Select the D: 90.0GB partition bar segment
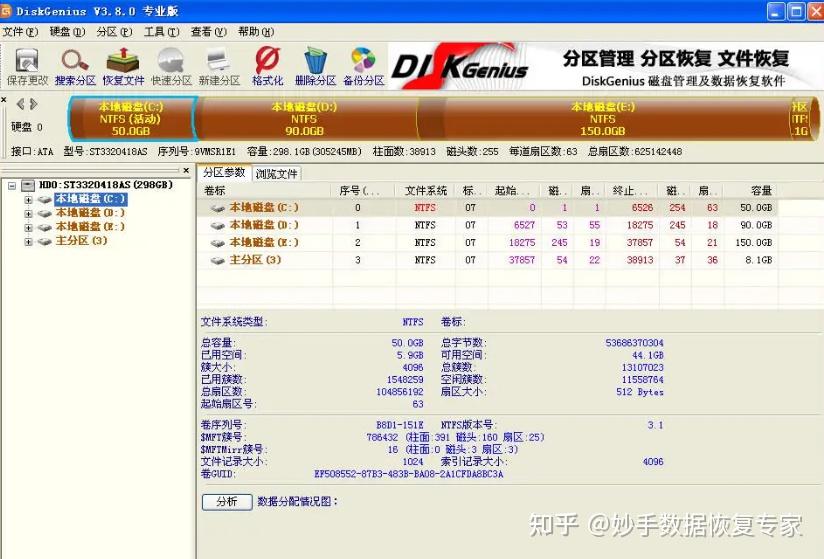Screen dimensions: 824x559 [x=307, y=119]
